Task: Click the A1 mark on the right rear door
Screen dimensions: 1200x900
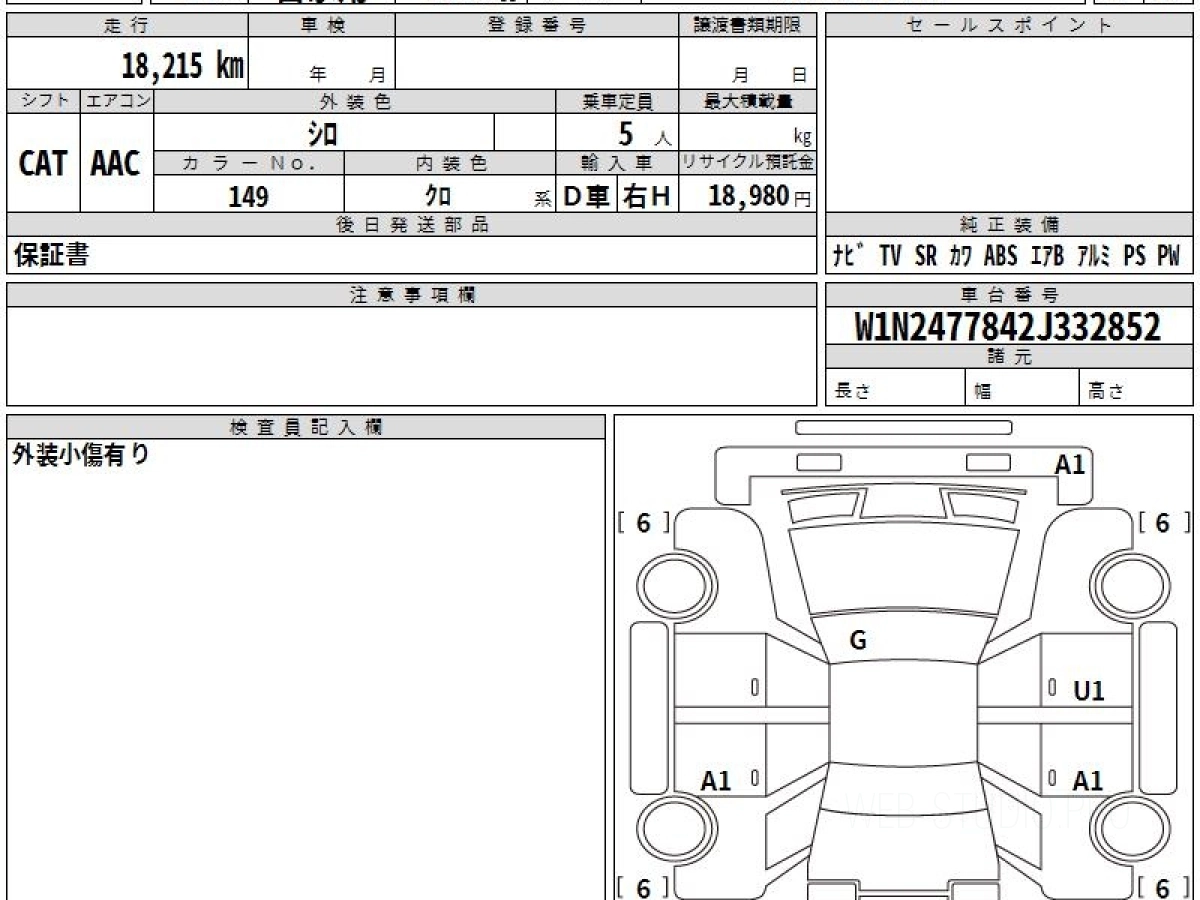Action: click(x=1088, y=781)
